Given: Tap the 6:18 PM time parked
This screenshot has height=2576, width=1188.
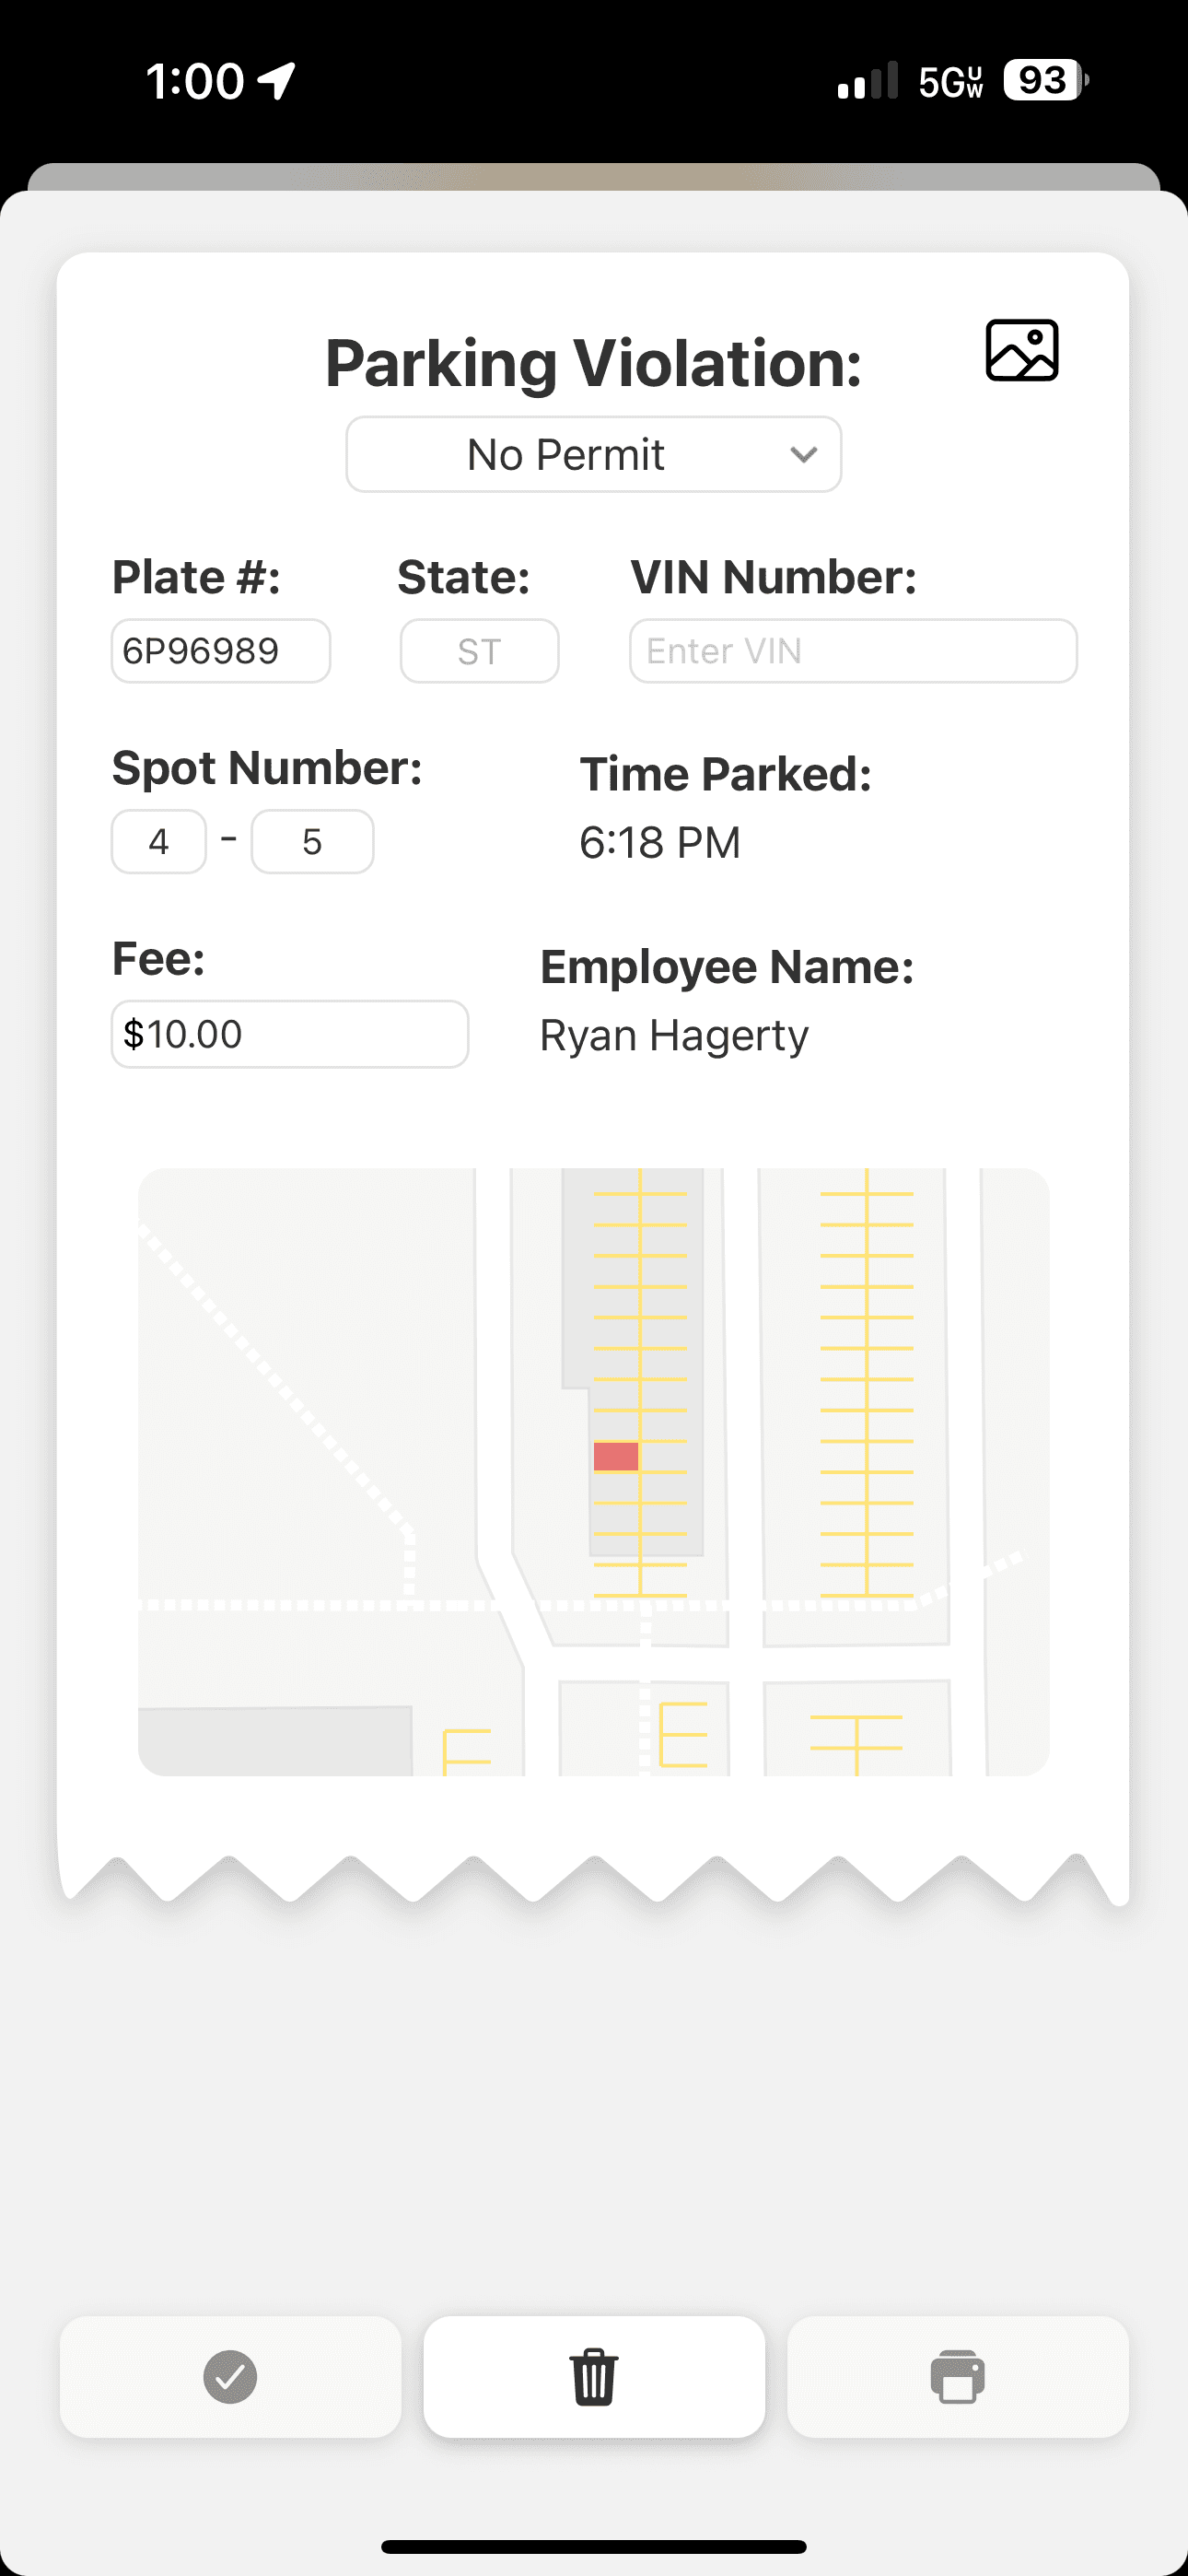Looking at the screenshot, I should (x=660, y=842).
